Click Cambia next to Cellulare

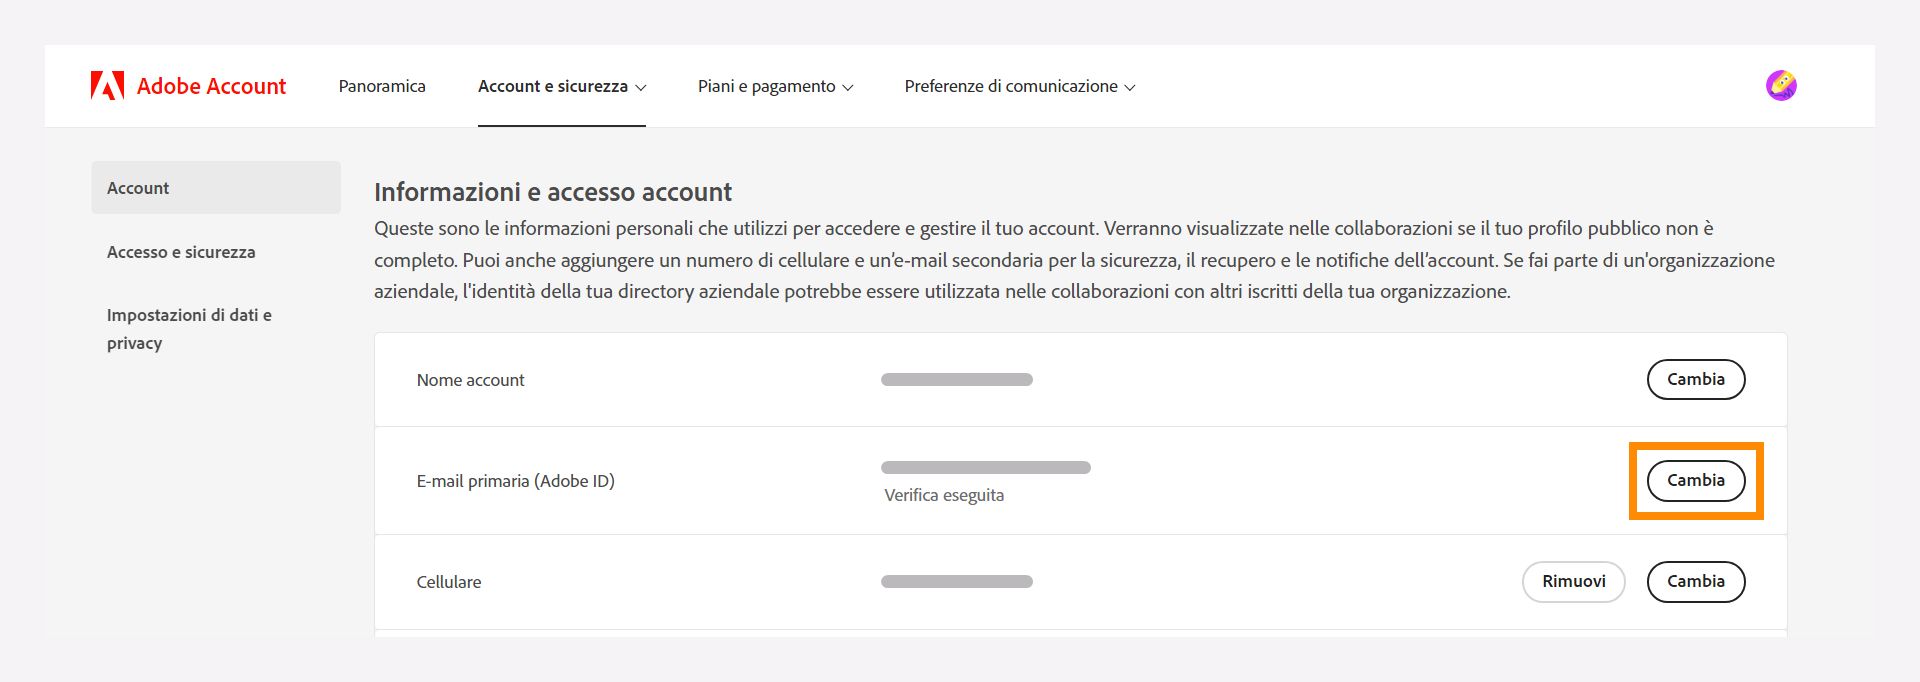click(x=1696, y=581)
